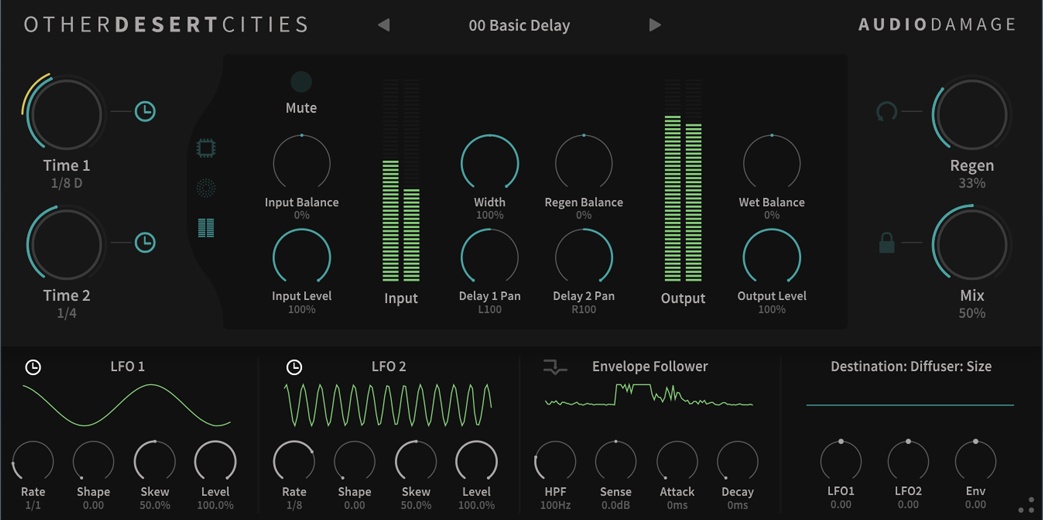Click the Wet Balance knob
This screenshot has height=520, width=1043.
tap(772, 163)
